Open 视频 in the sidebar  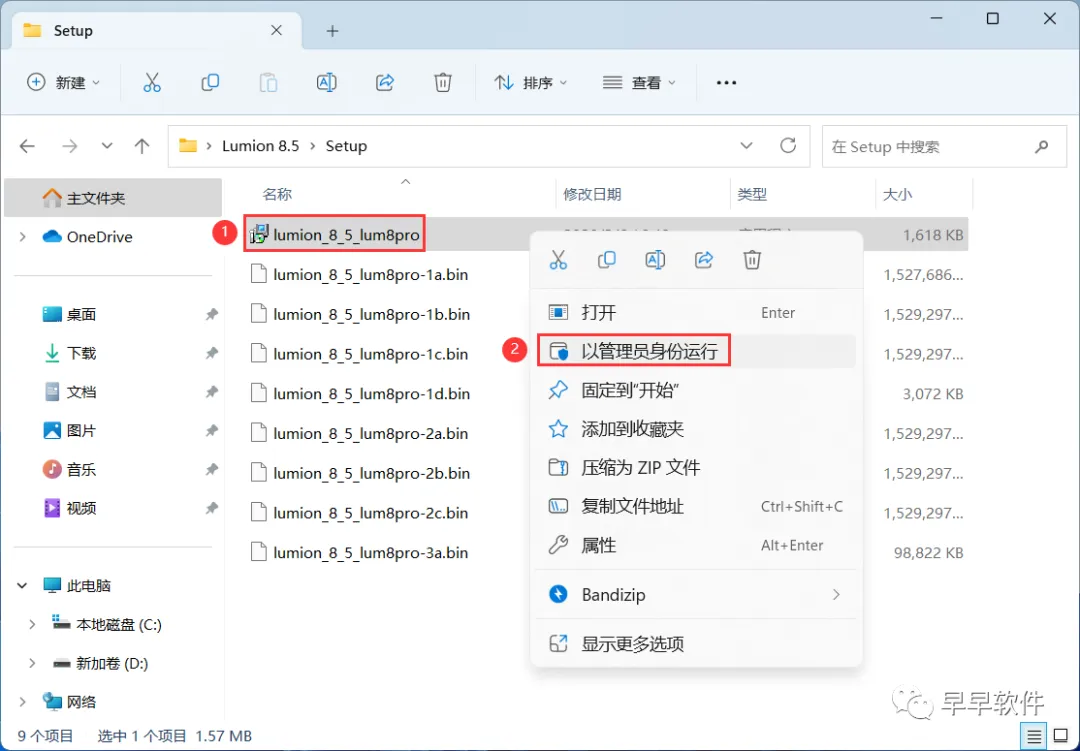pos(81,508)
